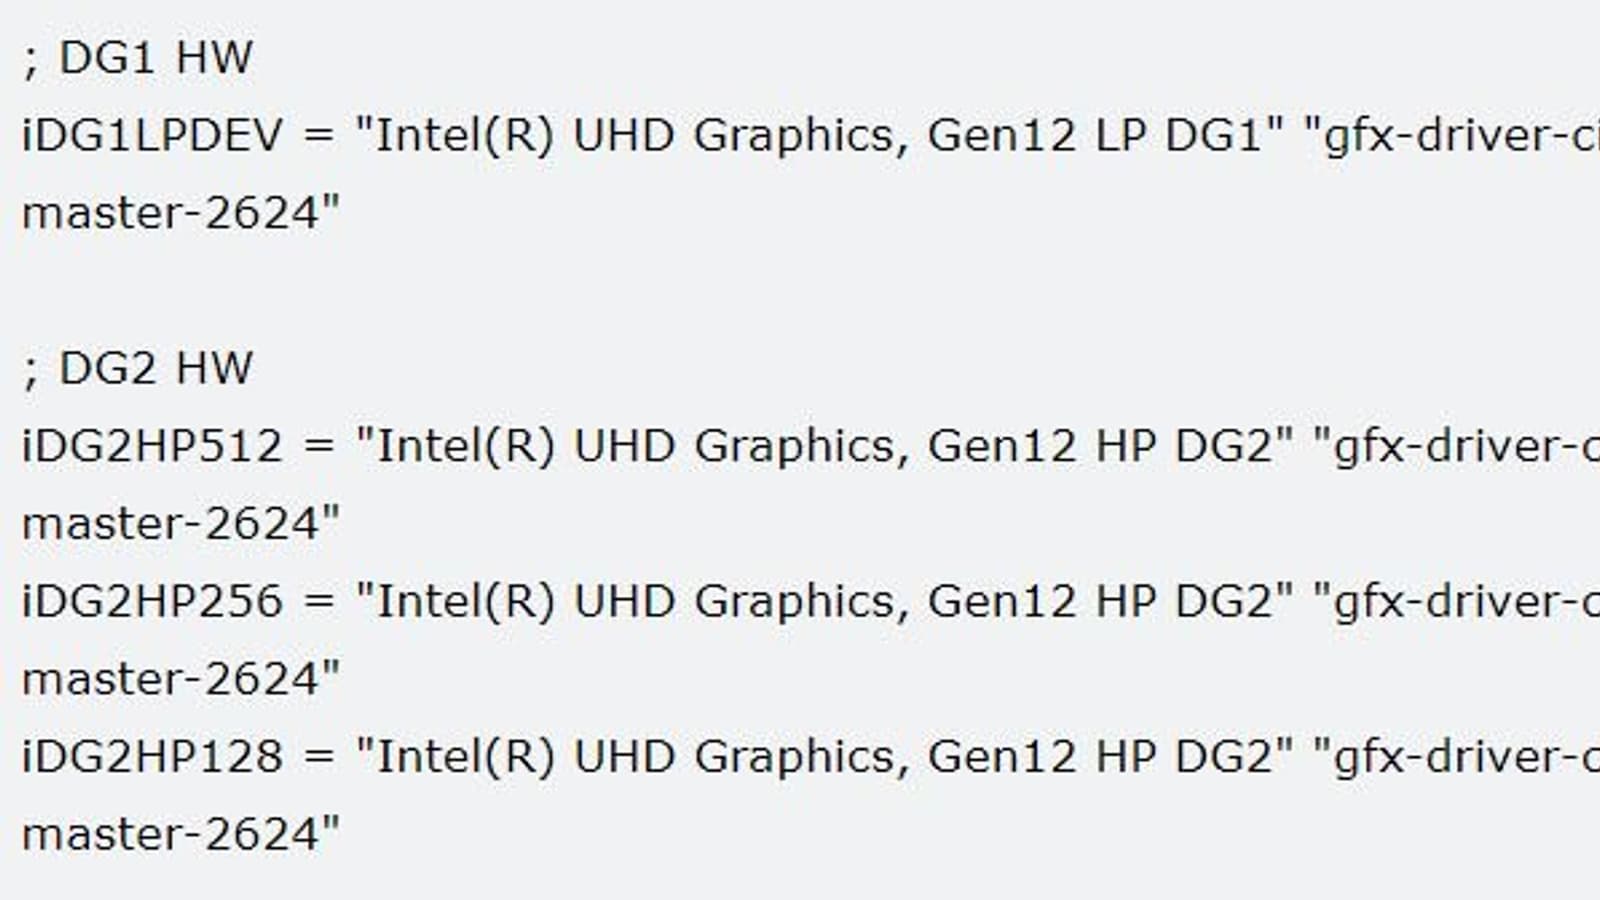Click the '; DG2 HW' comment line
This screenshot has height=900, width=1600.
click(137, 369)
